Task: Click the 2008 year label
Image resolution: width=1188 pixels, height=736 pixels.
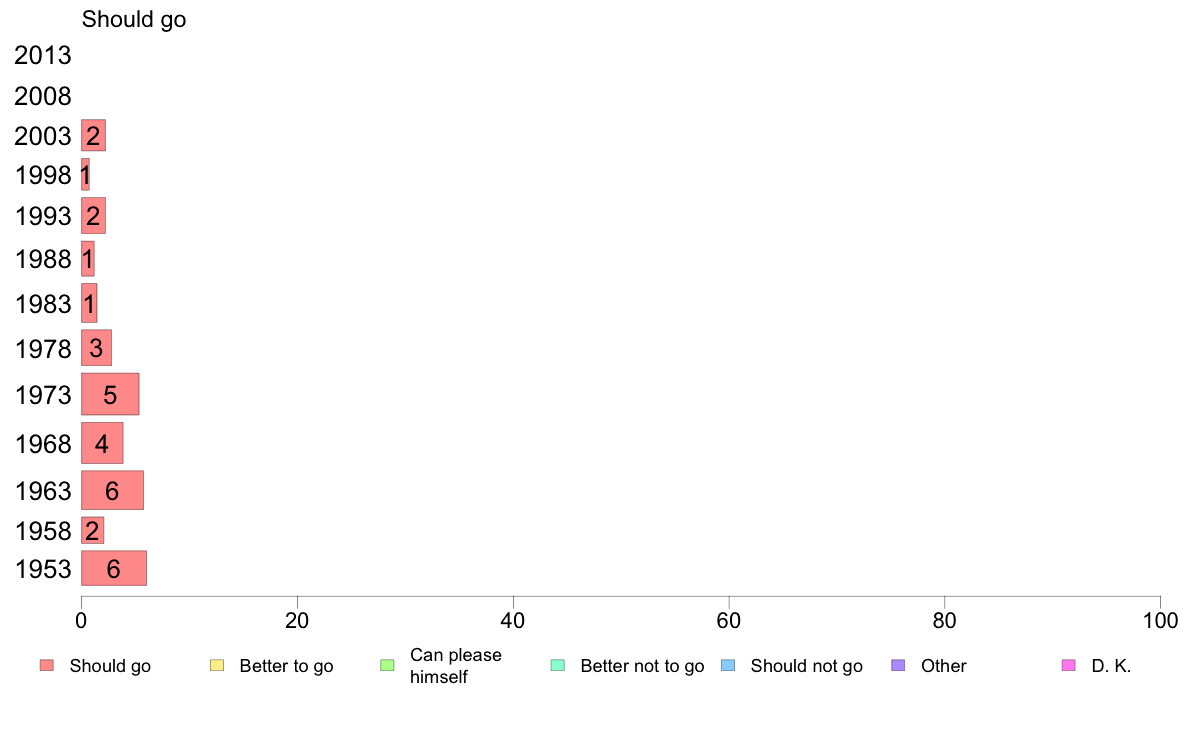Action: (x=42, y=96)
